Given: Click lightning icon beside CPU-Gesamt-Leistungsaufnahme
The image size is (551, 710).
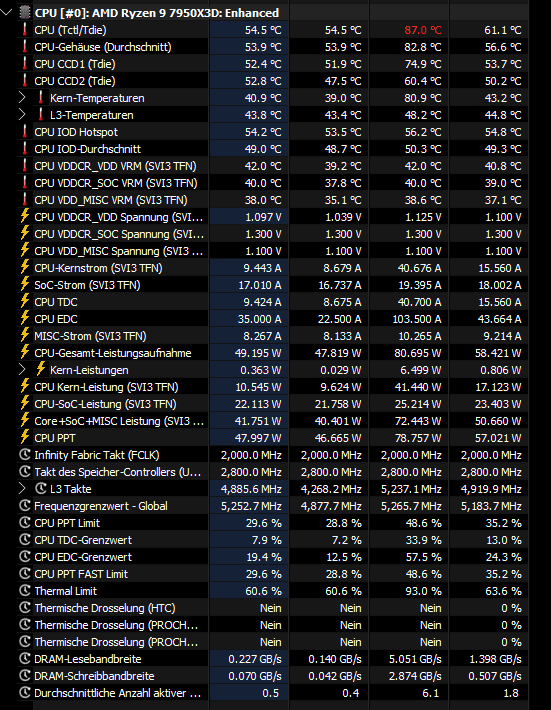Looking at the screenshot, I should coord(25,352).
